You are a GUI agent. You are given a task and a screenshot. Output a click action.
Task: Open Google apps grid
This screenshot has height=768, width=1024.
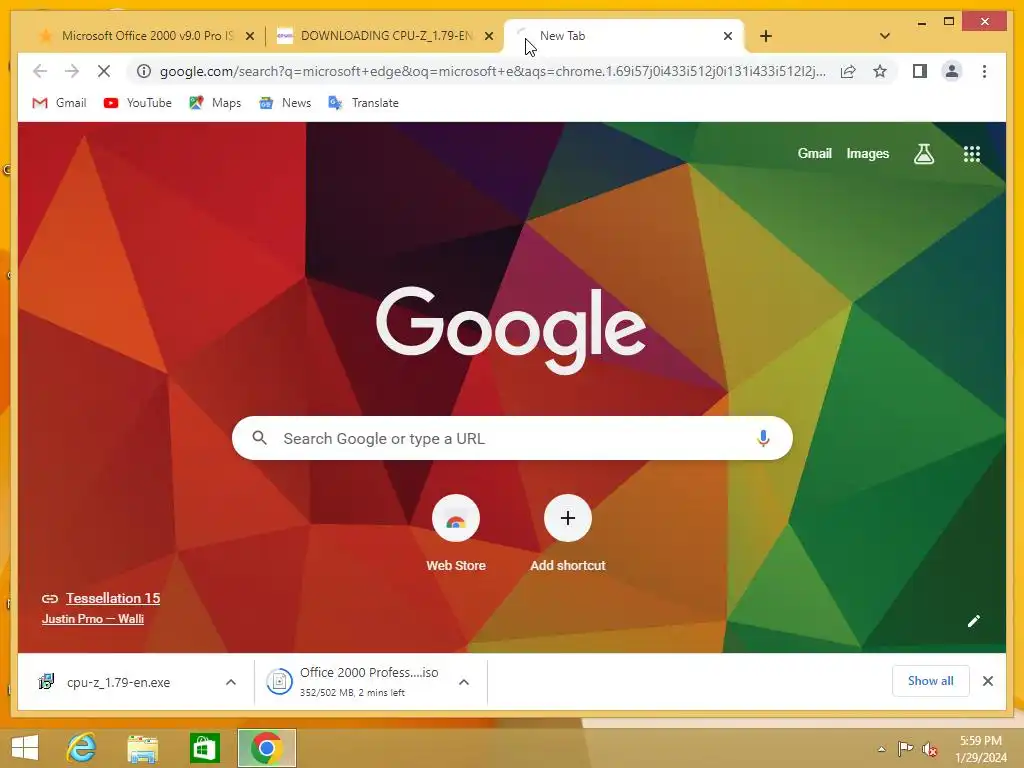972,154
